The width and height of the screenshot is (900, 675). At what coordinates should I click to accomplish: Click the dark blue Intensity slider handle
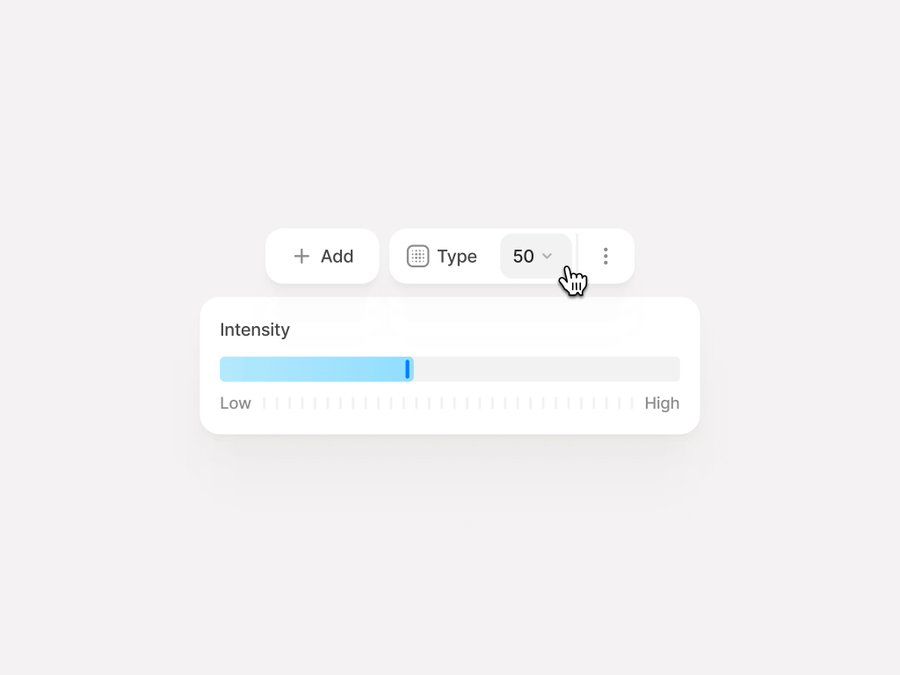pos(408,369)
